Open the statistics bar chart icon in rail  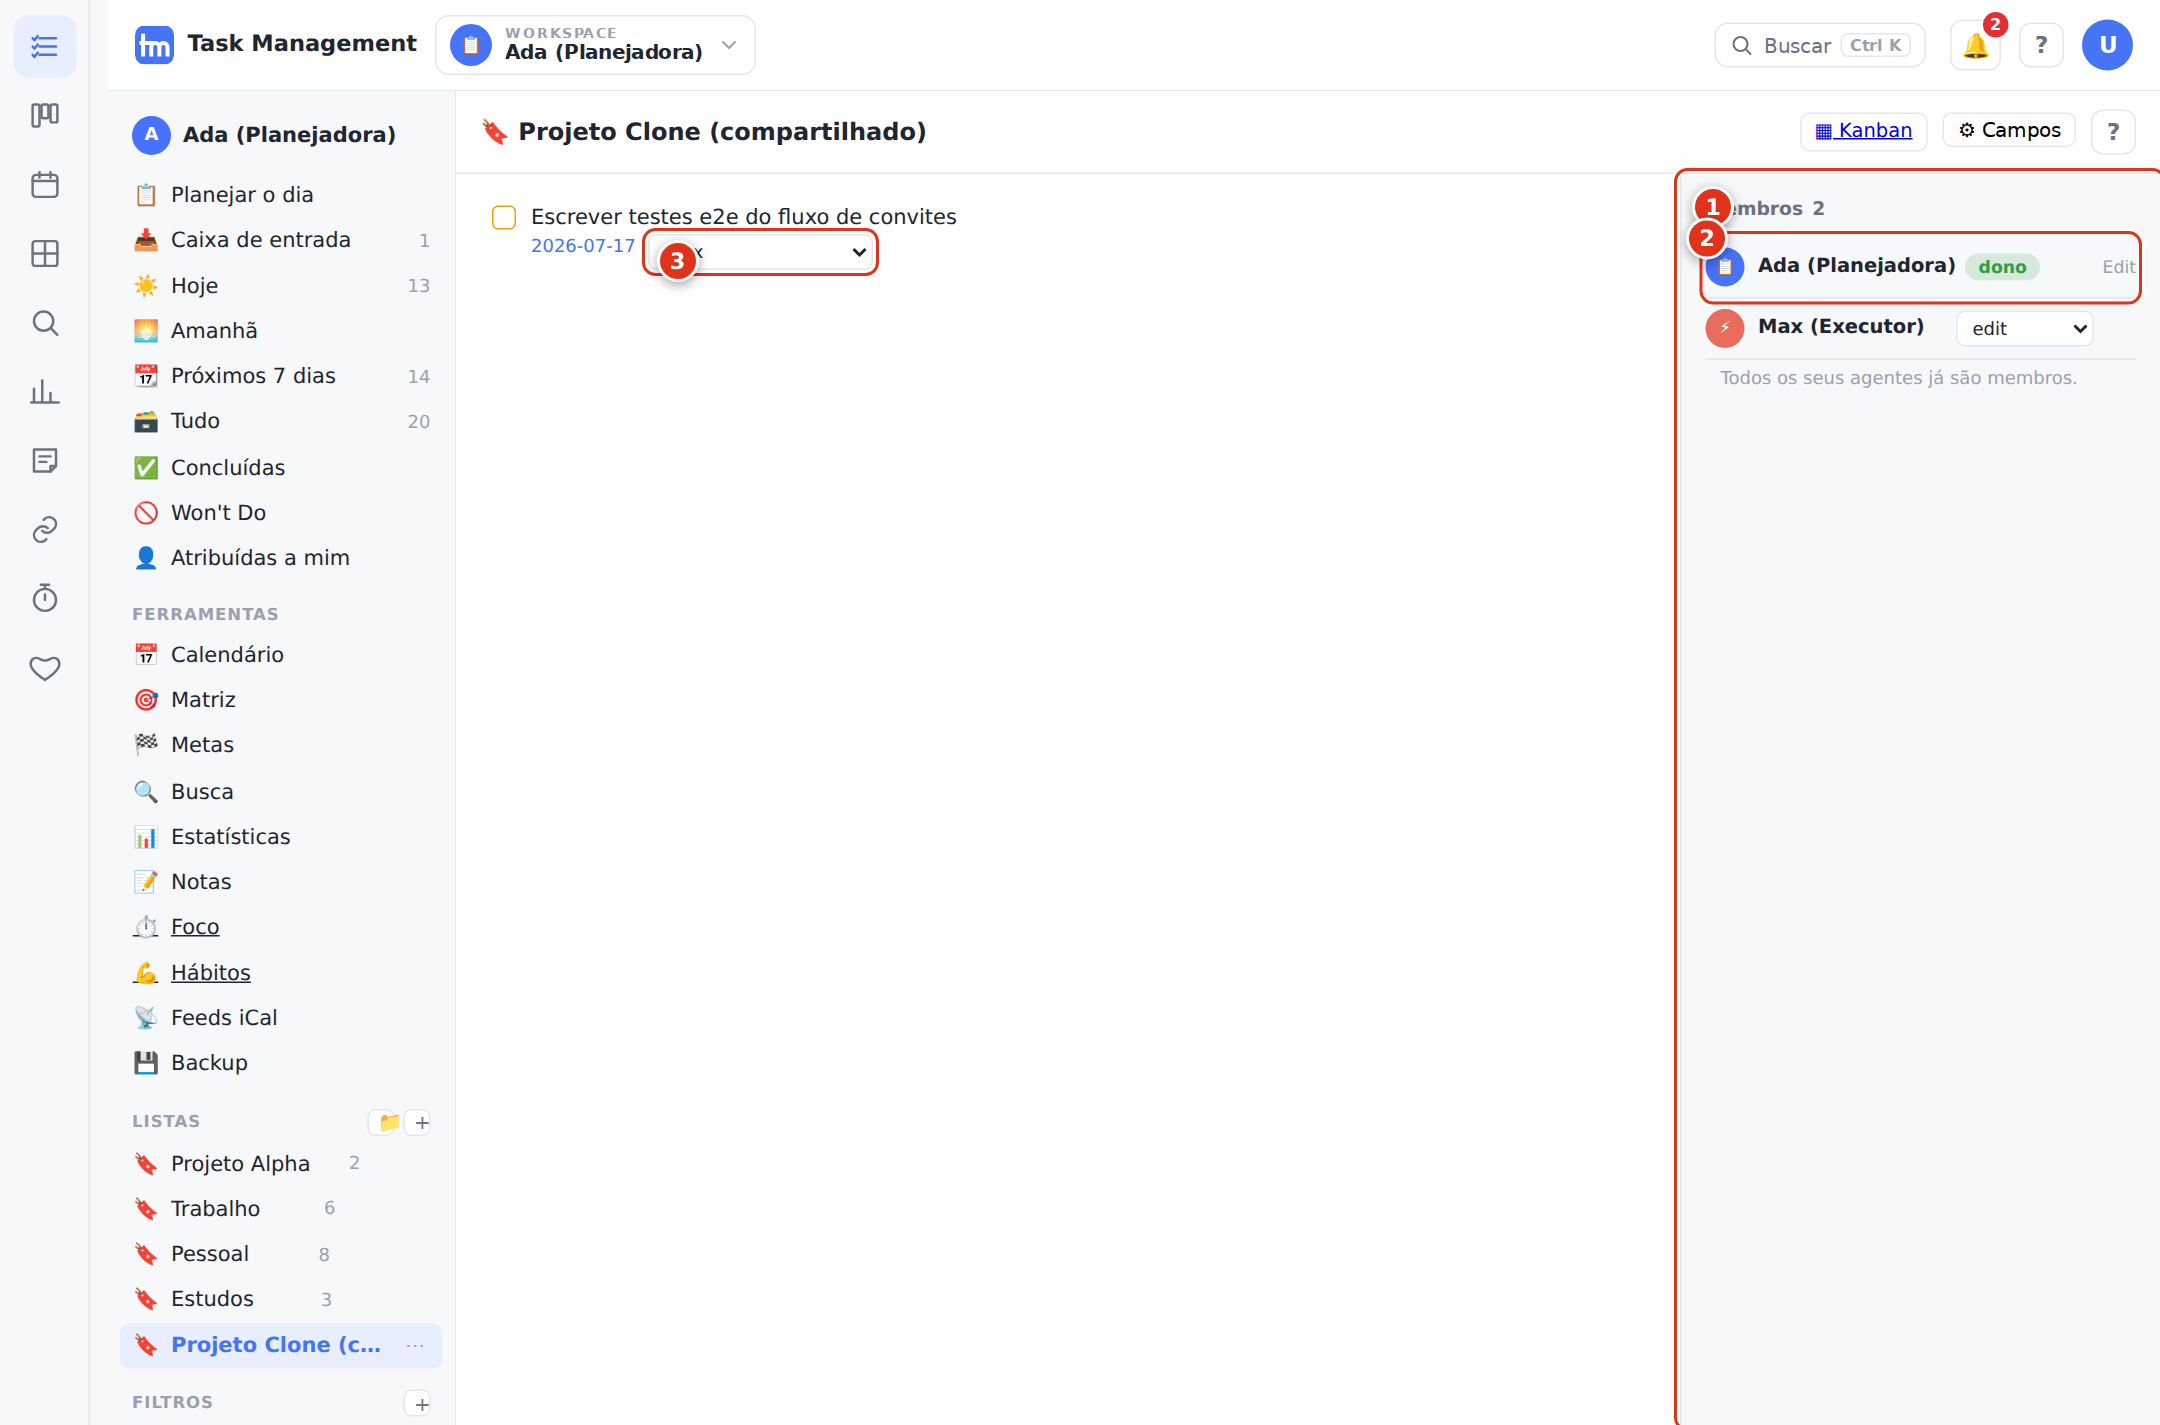pyautogui.click(x=45, y=392)
